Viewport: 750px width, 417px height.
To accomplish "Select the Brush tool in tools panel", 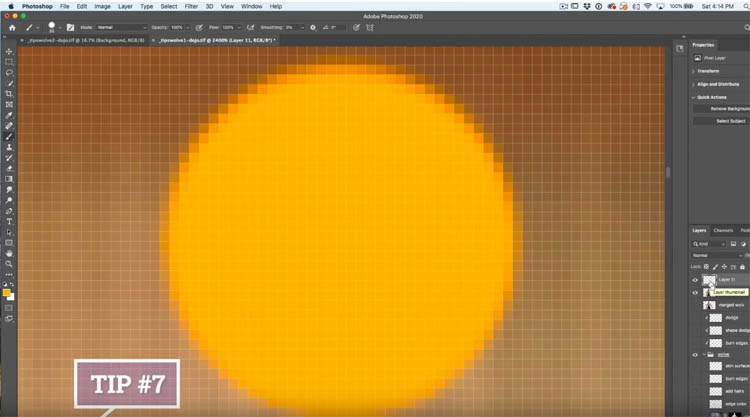I will click(9, 137).
